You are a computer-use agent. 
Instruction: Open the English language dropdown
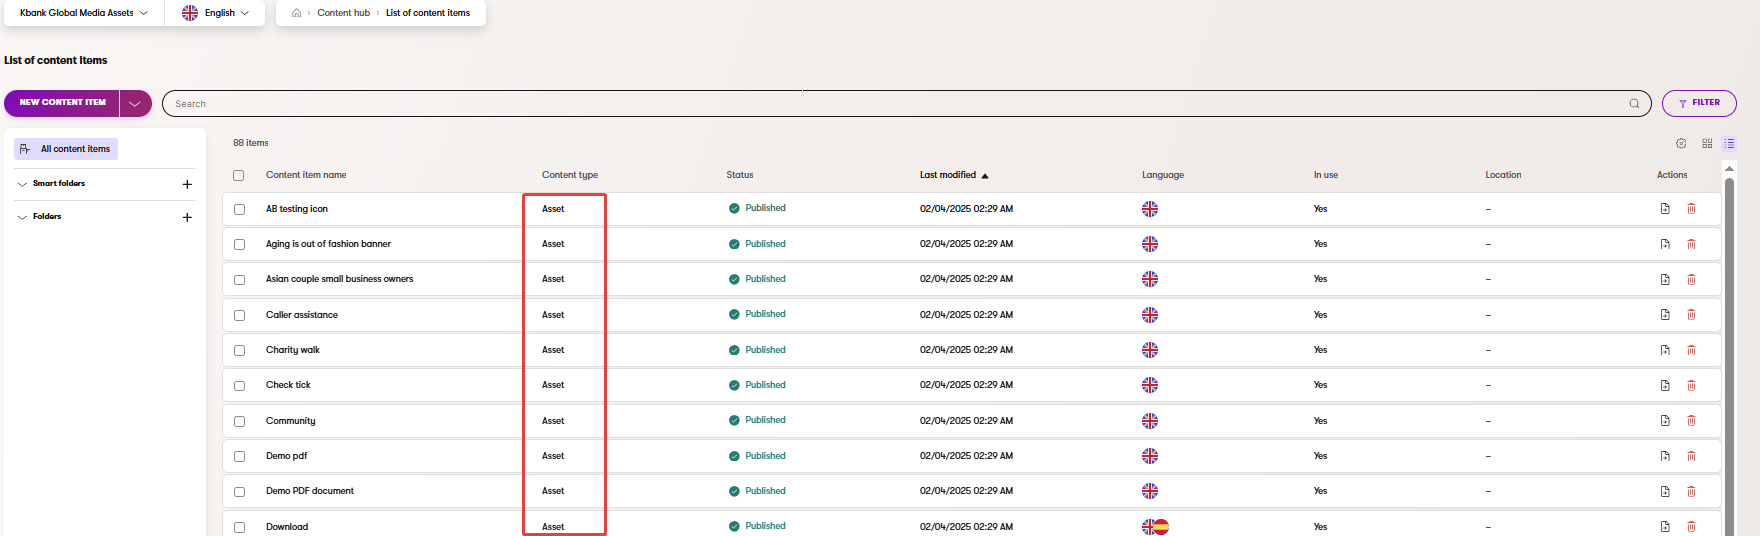click(215, 13)
